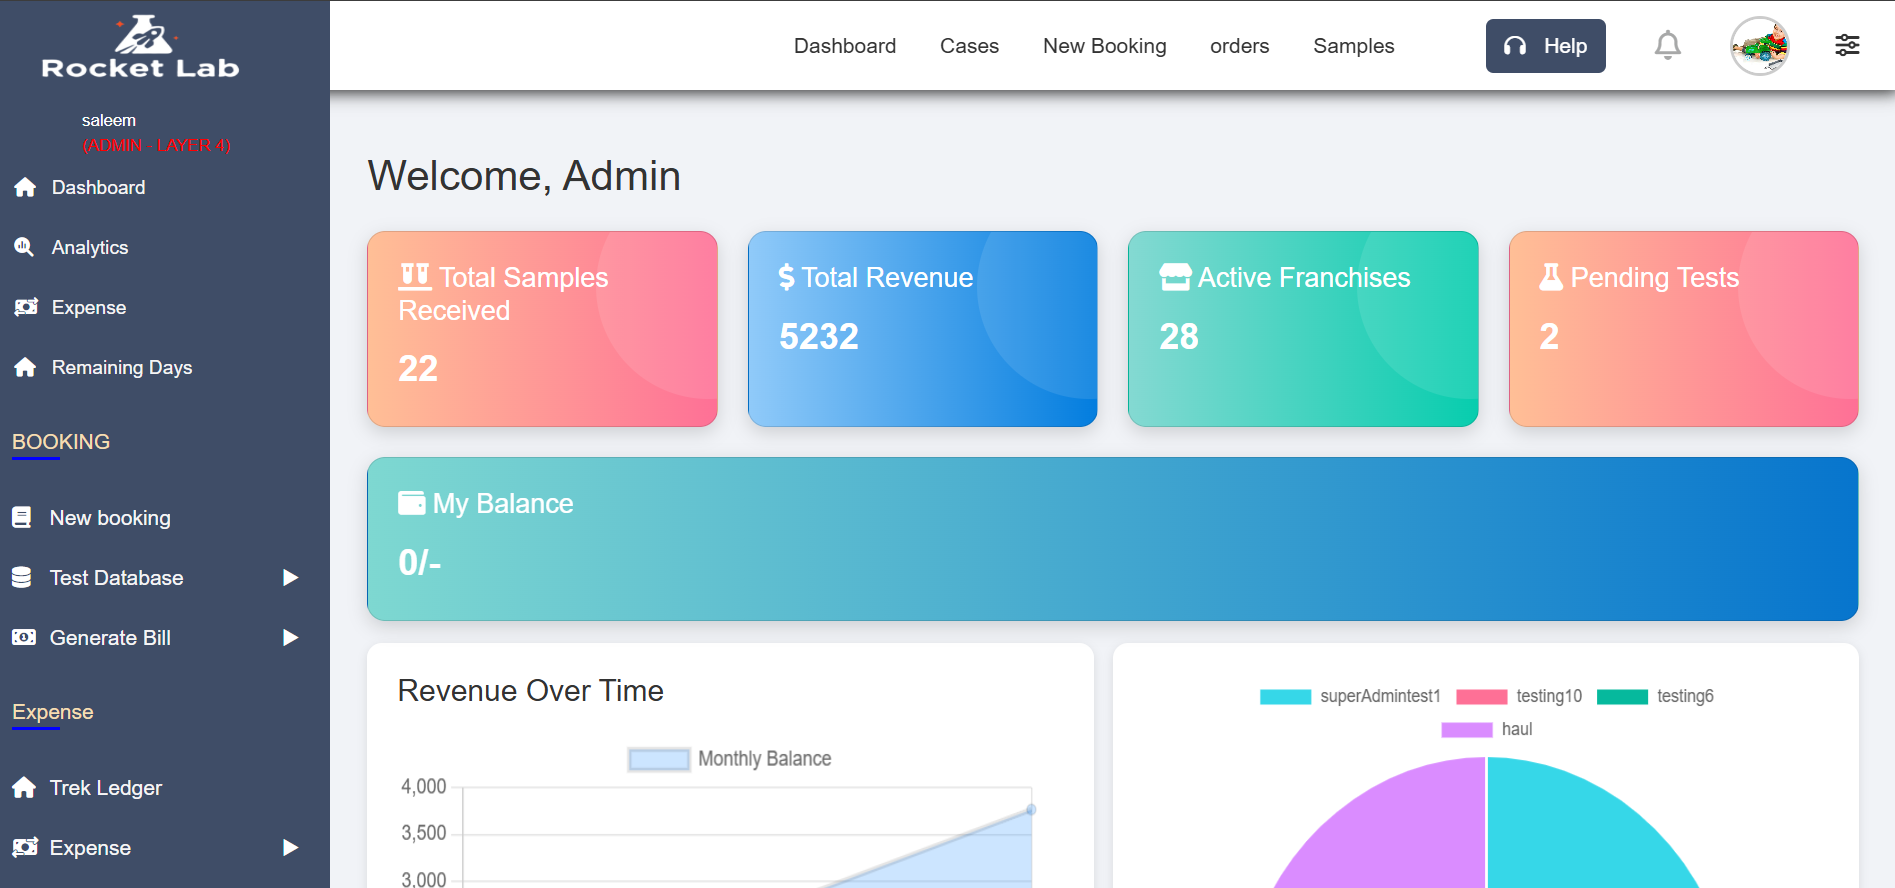Click the Rocket Lab logo

coord(141,48)
